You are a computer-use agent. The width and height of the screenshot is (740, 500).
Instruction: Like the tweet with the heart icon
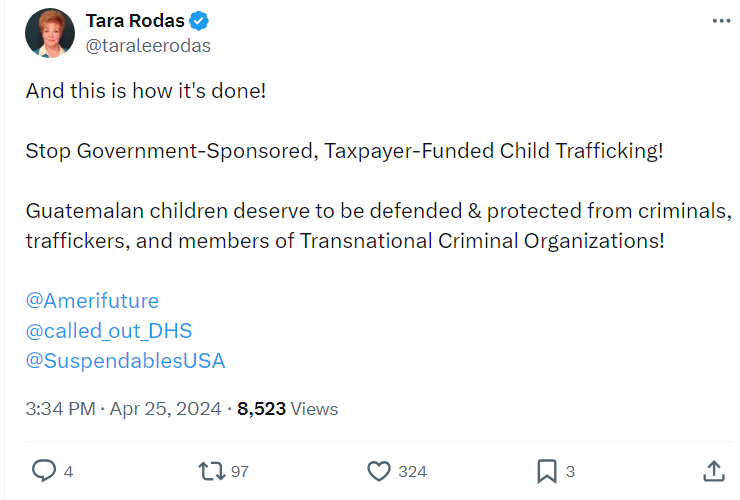pyautogui.click(x=379, y=470)
